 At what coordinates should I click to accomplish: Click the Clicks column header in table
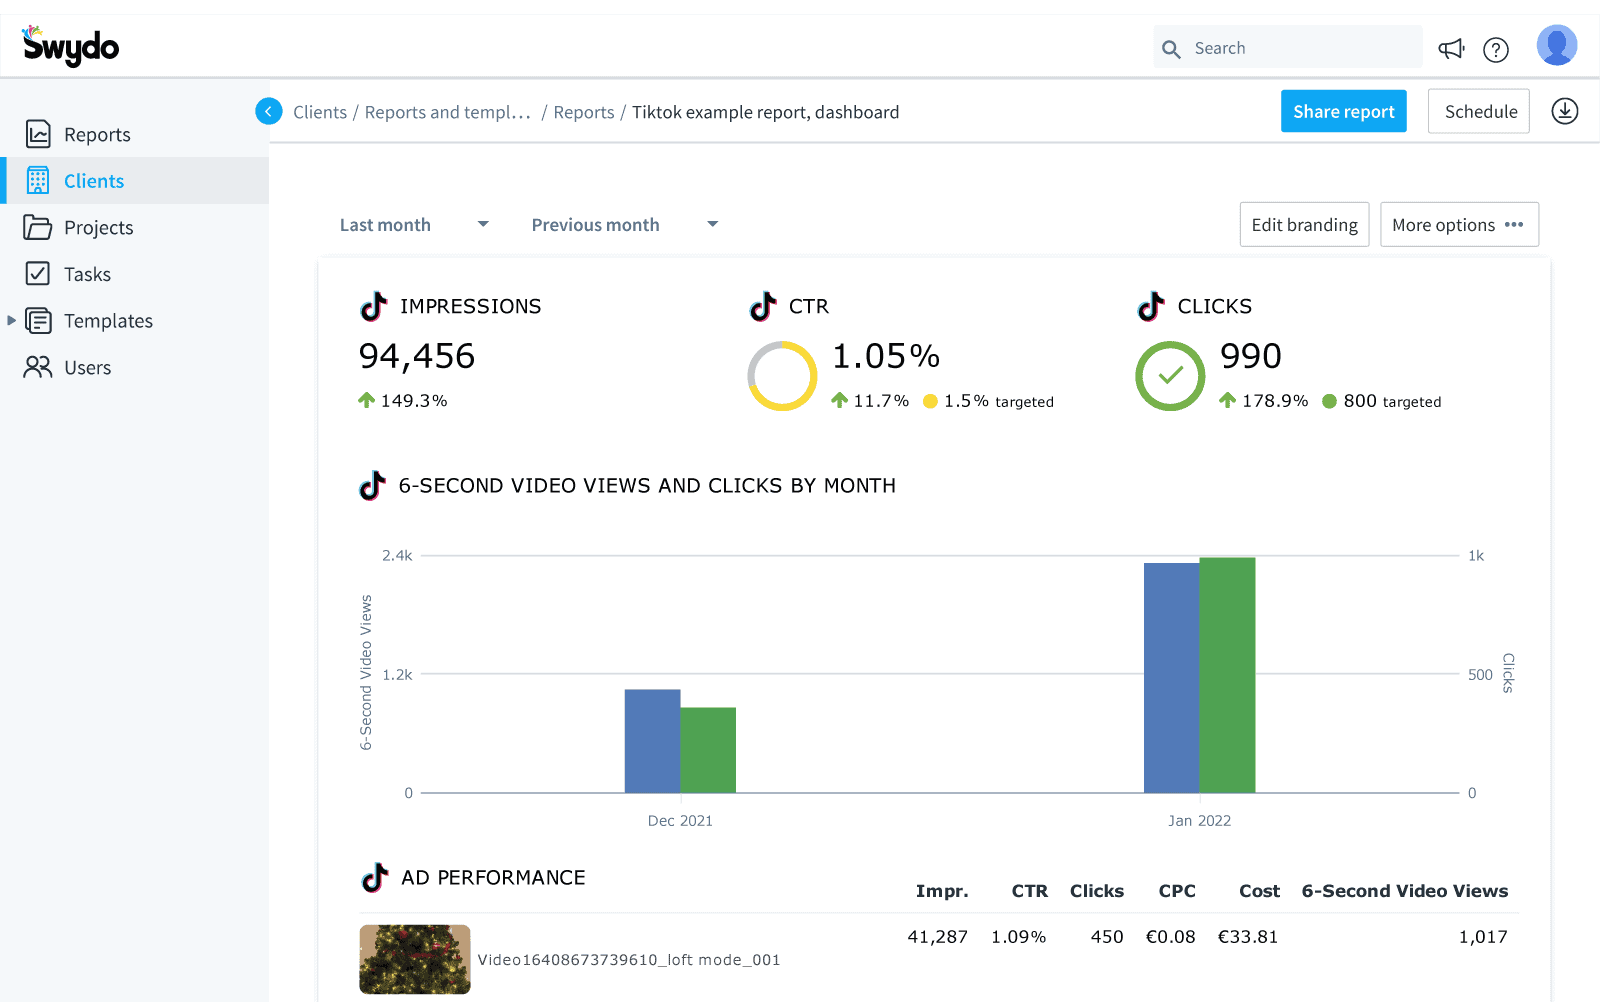point(1097,891)
